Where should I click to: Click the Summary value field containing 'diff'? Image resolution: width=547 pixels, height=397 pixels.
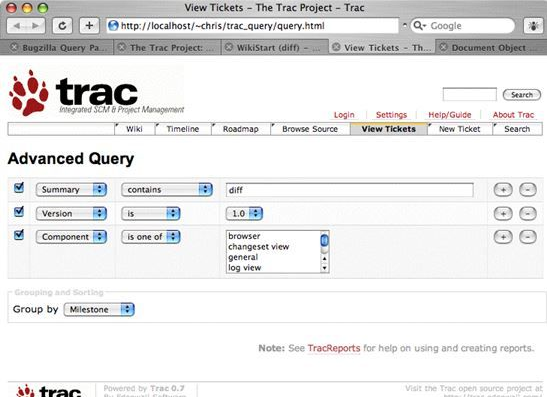coord(350,190)
